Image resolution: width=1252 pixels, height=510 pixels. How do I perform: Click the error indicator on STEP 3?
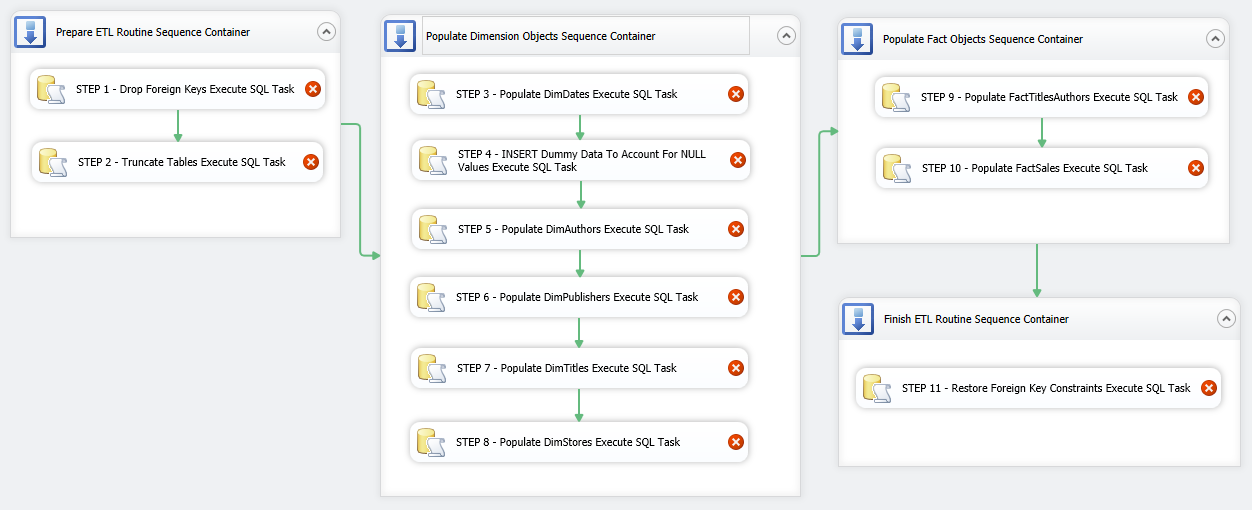[x=735, y=94]
